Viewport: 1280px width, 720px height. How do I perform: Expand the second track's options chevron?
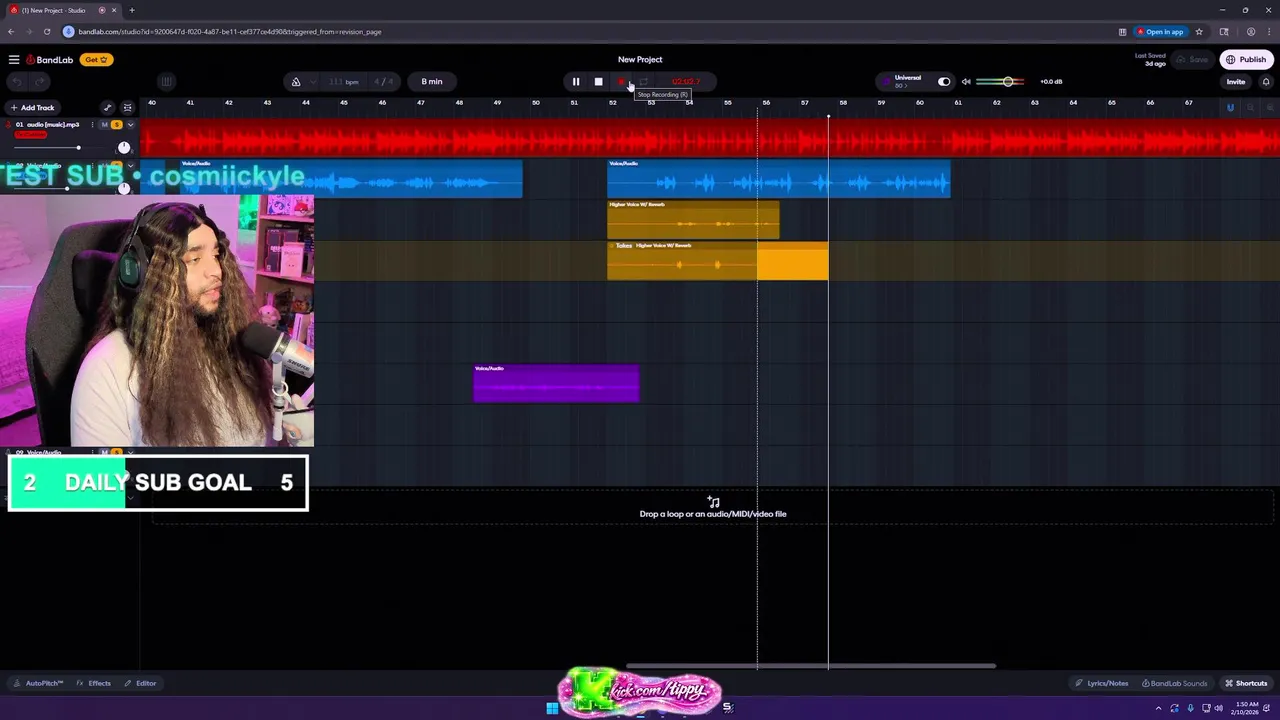130,165
